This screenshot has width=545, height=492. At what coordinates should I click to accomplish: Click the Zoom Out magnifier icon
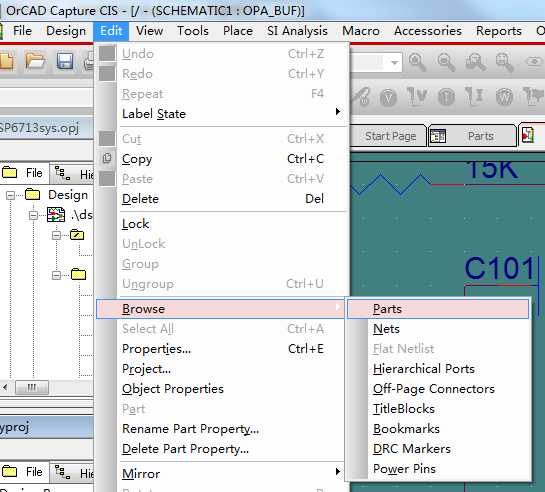tap(446, 62)
